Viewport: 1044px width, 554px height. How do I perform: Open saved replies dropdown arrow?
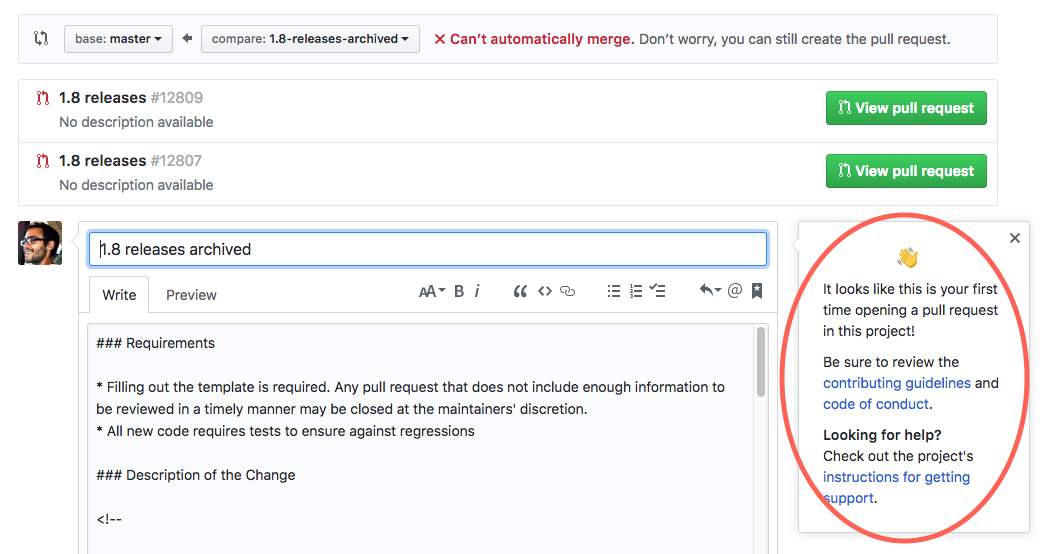coord(710,290)
